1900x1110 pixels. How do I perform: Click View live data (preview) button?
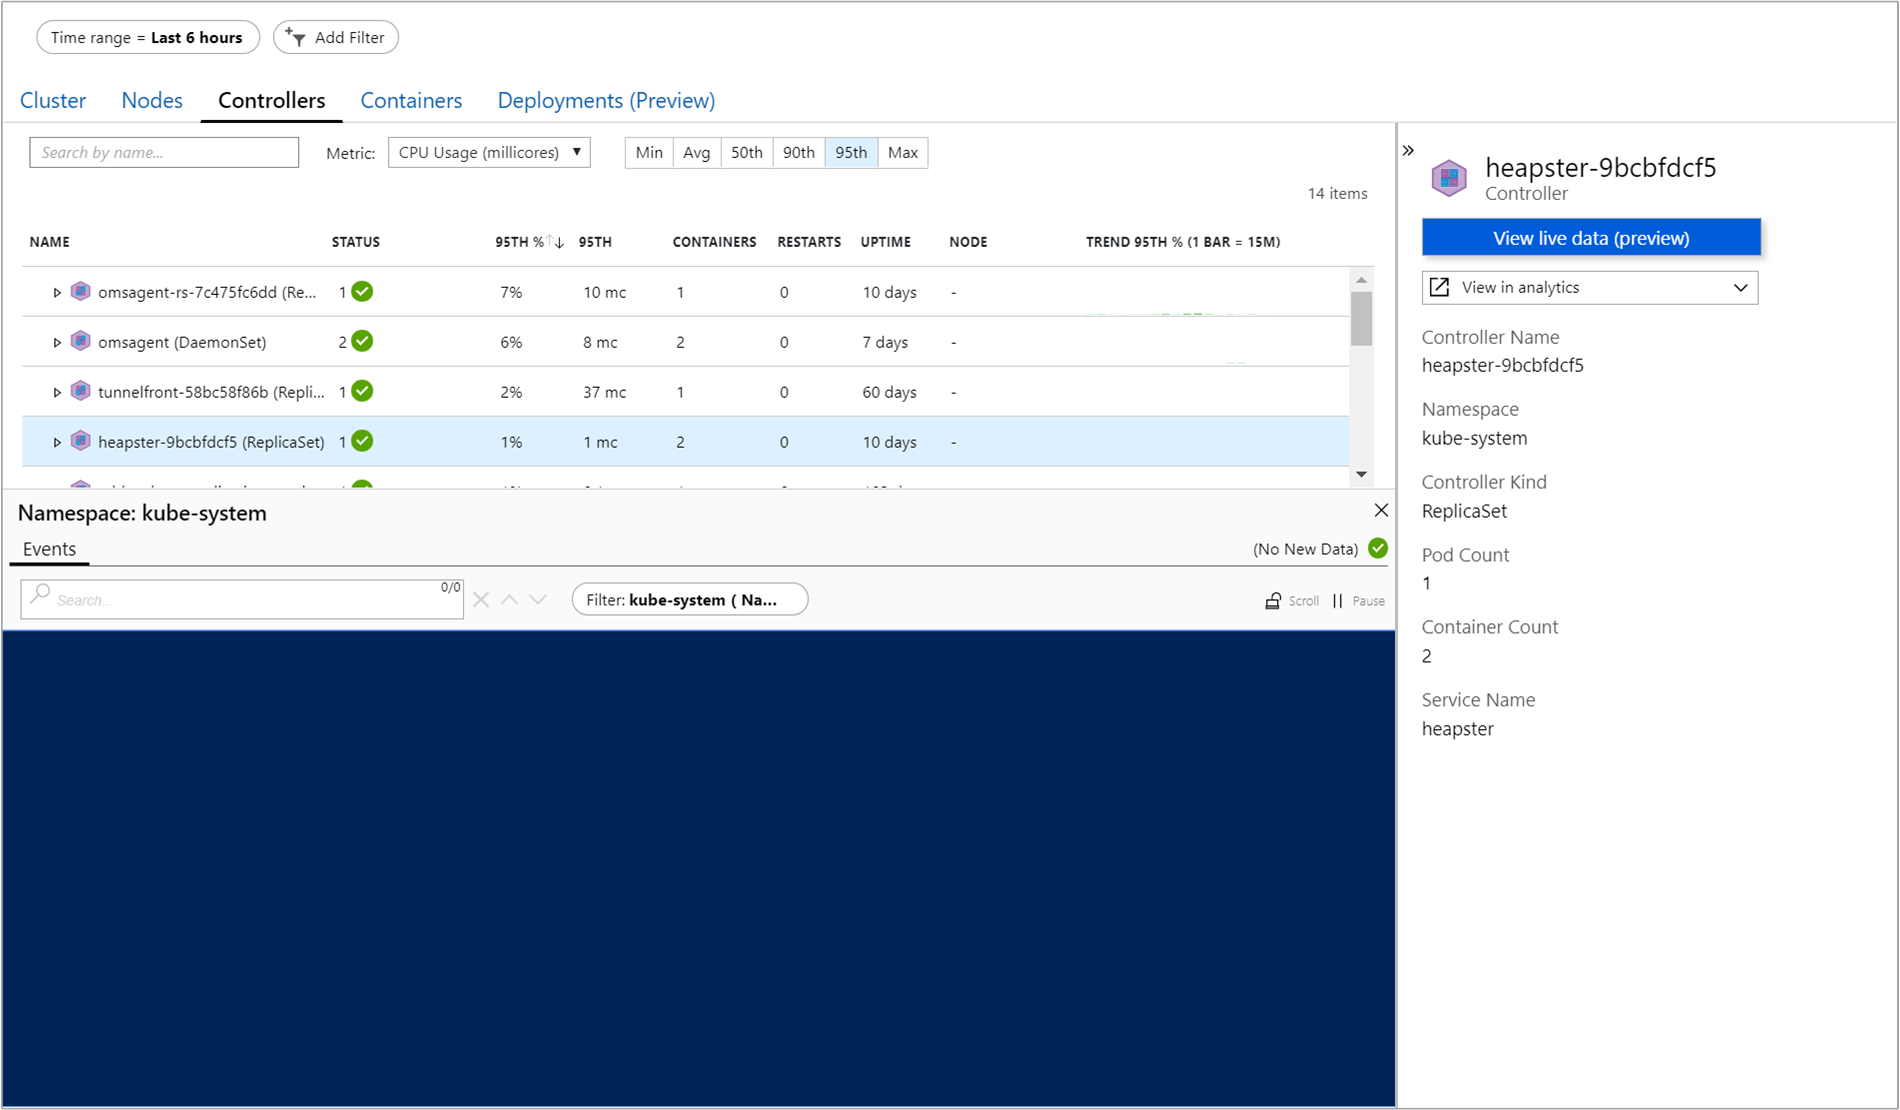(1590, 238)
